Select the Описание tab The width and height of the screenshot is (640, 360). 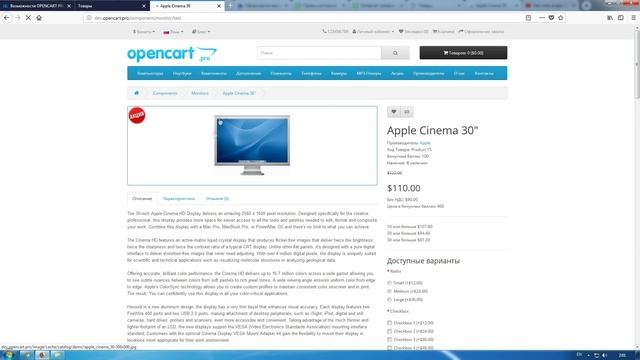[x=142, y=198]
